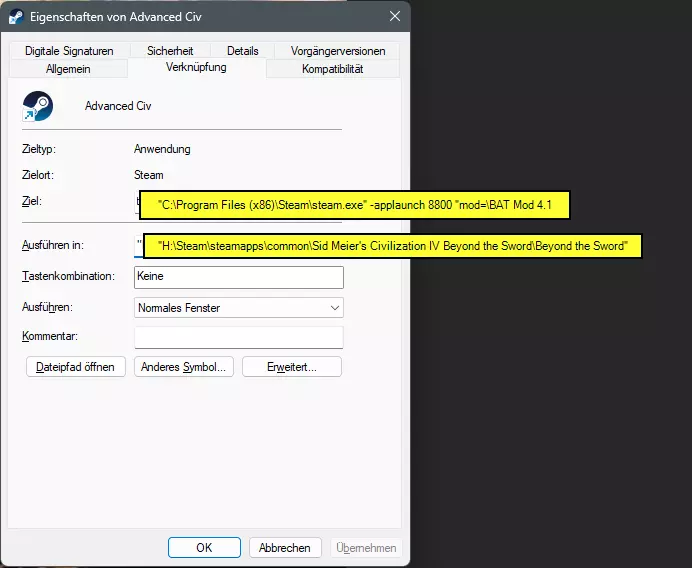Click into the Tastenkombination field showing Keine
The height and width of the screenshot is (568, 692).
239,277
